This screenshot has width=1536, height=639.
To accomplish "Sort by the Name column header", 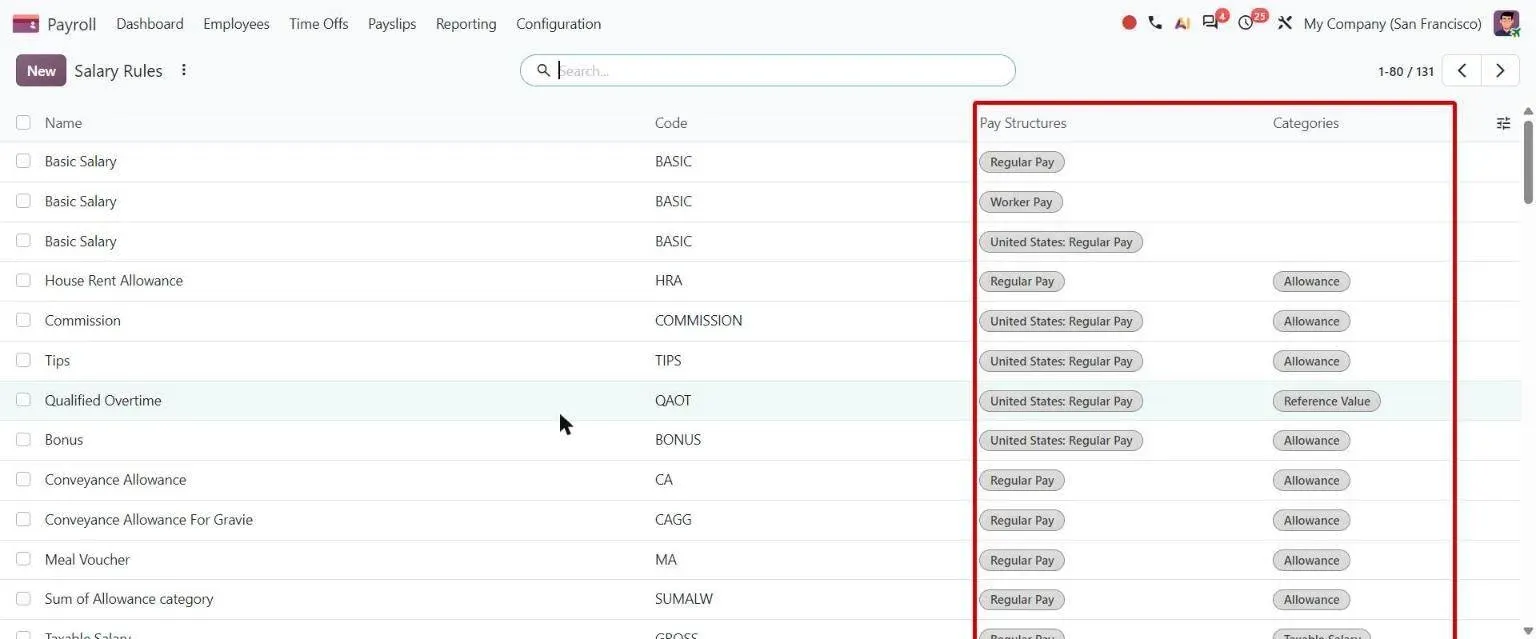I will [x=63, y=123].
